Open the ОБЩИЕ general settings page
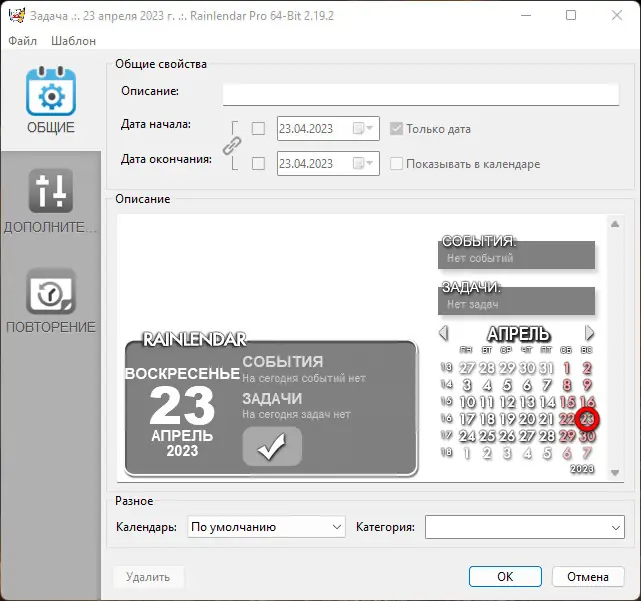The height and width of the screenshot is (601, 641). (51, 100)
